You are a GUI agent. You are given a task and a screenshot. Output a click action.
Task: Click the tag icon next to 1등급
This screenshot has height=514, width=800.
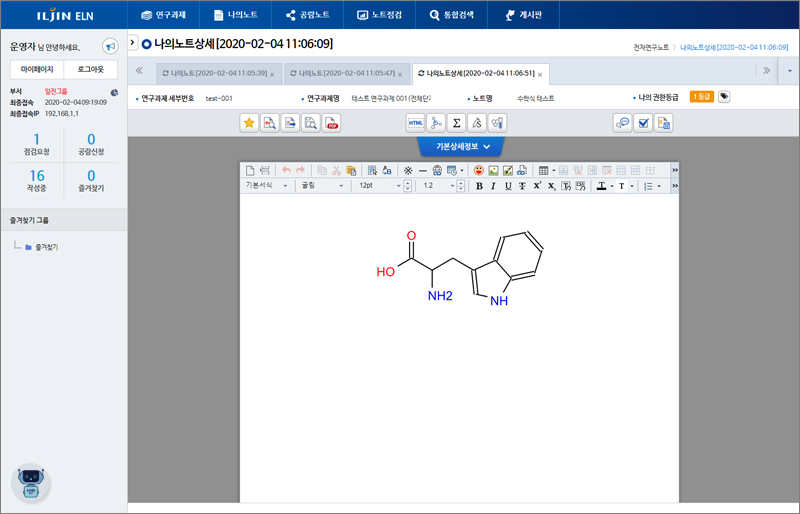coord(724,97)
